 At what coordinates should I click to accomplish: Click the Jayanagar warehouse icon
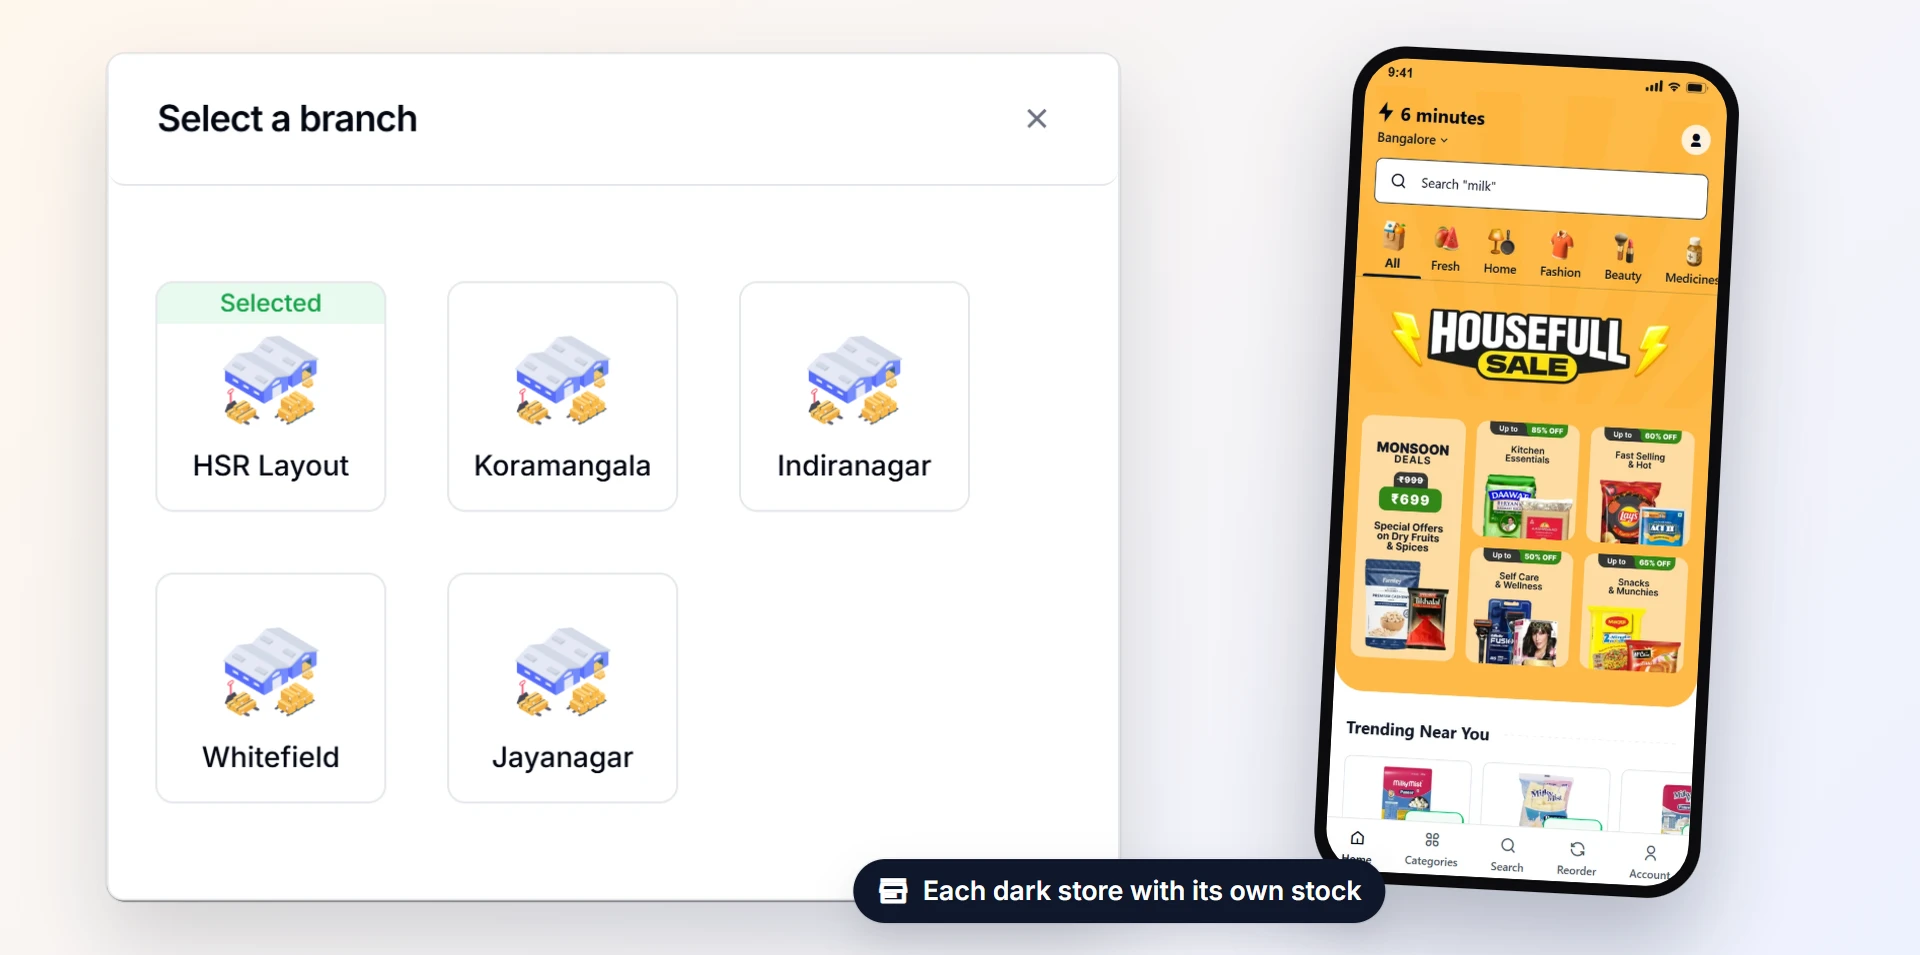tap(563, 672)
